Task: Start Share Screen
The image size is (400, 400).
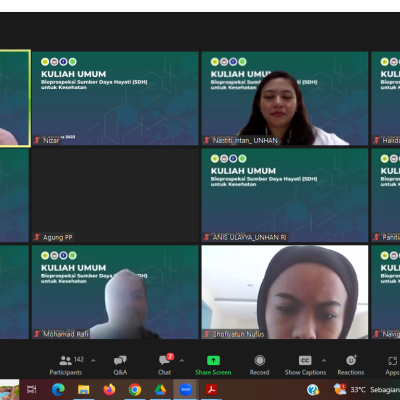Action: click(x=213, y=365)
